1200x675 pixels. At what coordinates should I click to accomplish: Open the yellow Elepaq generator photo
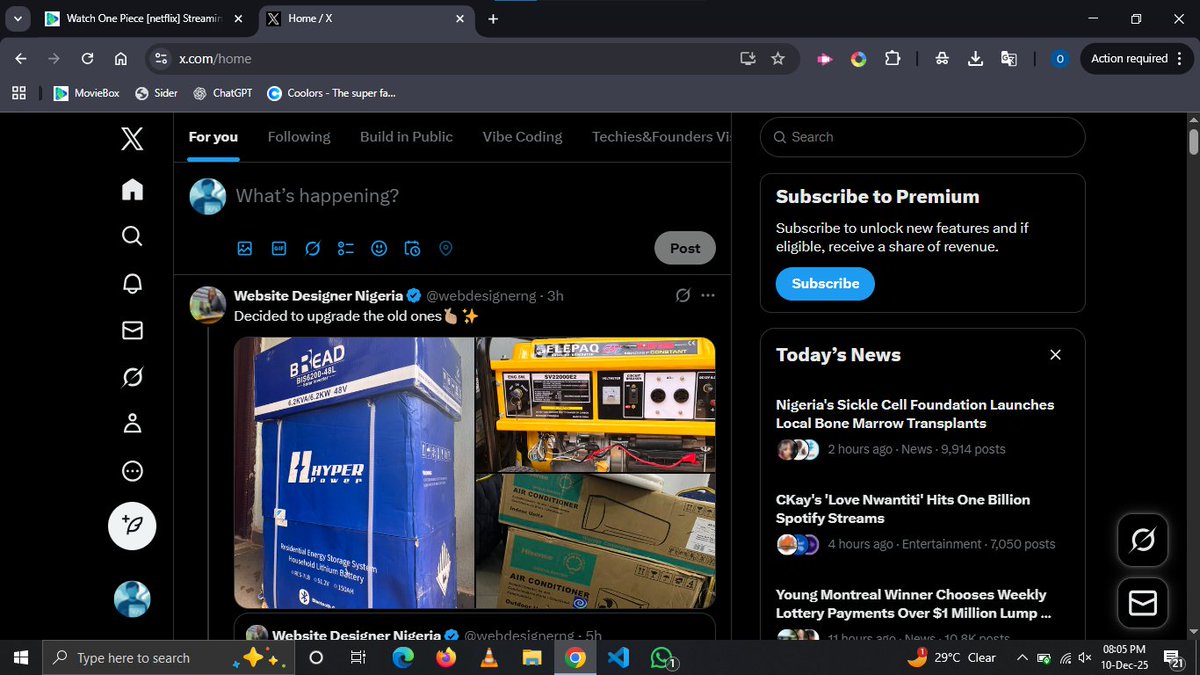tap(596, 404)
